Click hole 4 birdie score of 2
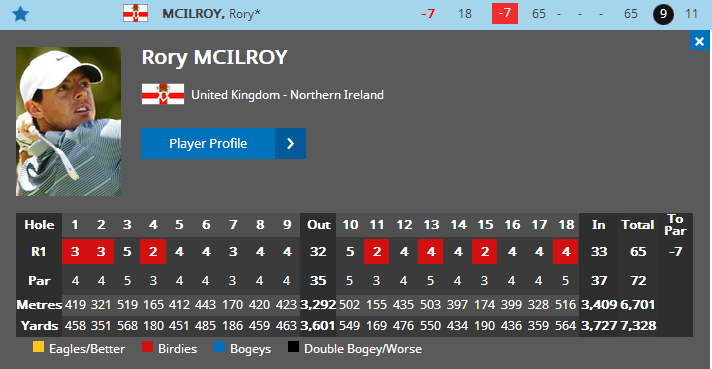The image size is (712, 369). pyautogui.click(x=153, y=251)
